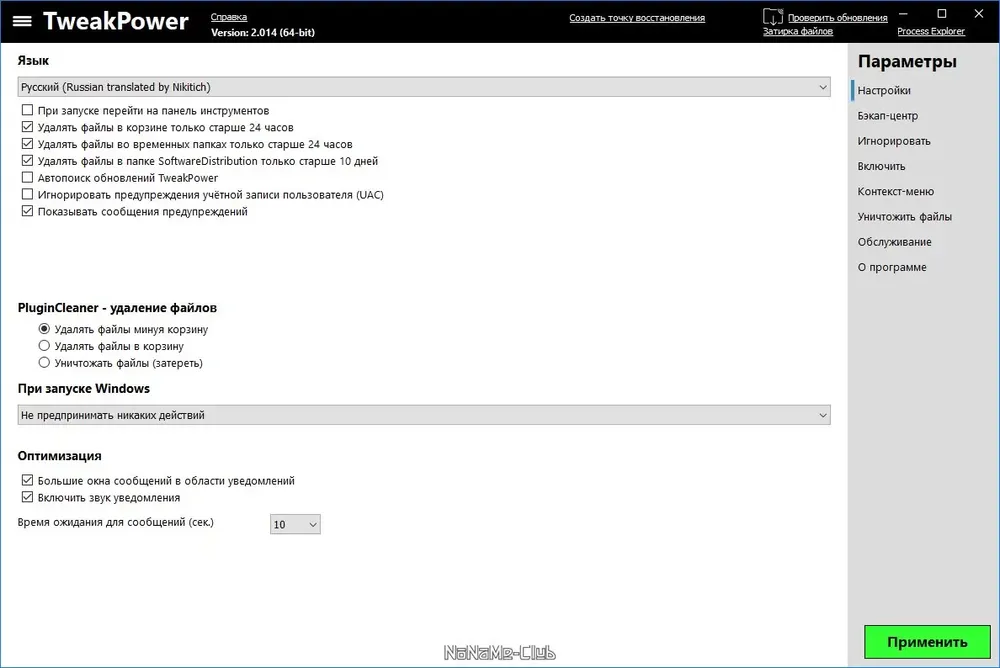Go to the Обслуживание section
Viewport: 1000px width, 668px height.
[x=894, y=242]
